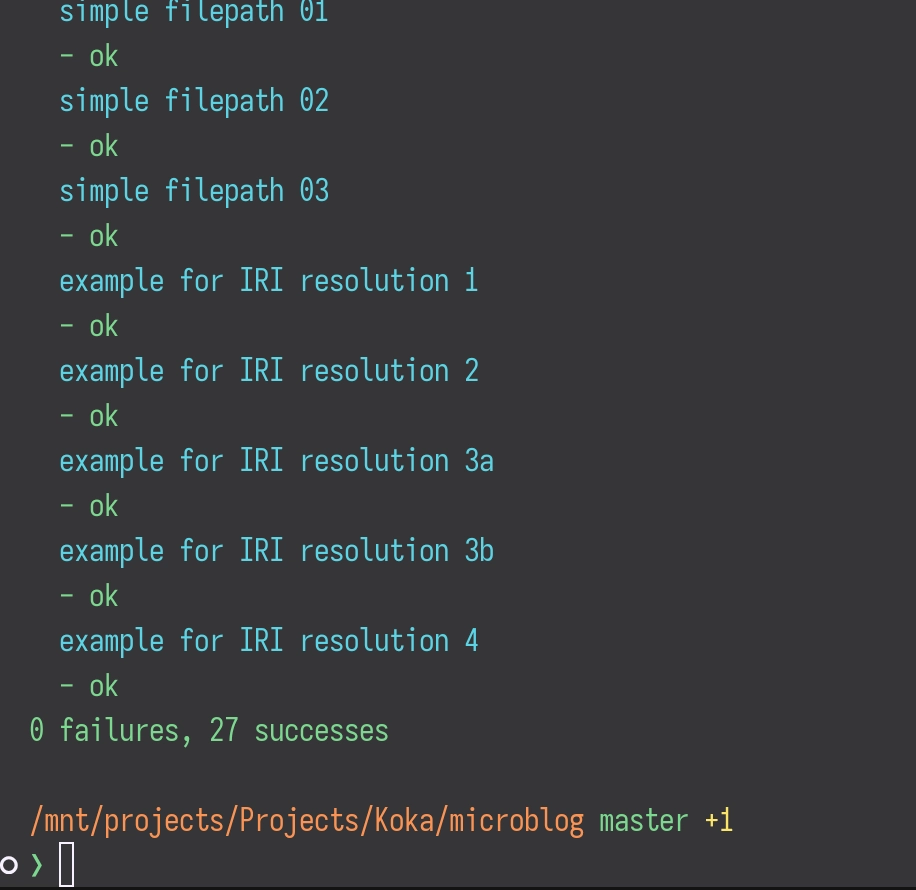Image resolution: width=916 pixels, height=890 pixels.
Task: Click the /mnt/projects/Projects/Koka/microblog path
Action: click(x=307, y=821)
